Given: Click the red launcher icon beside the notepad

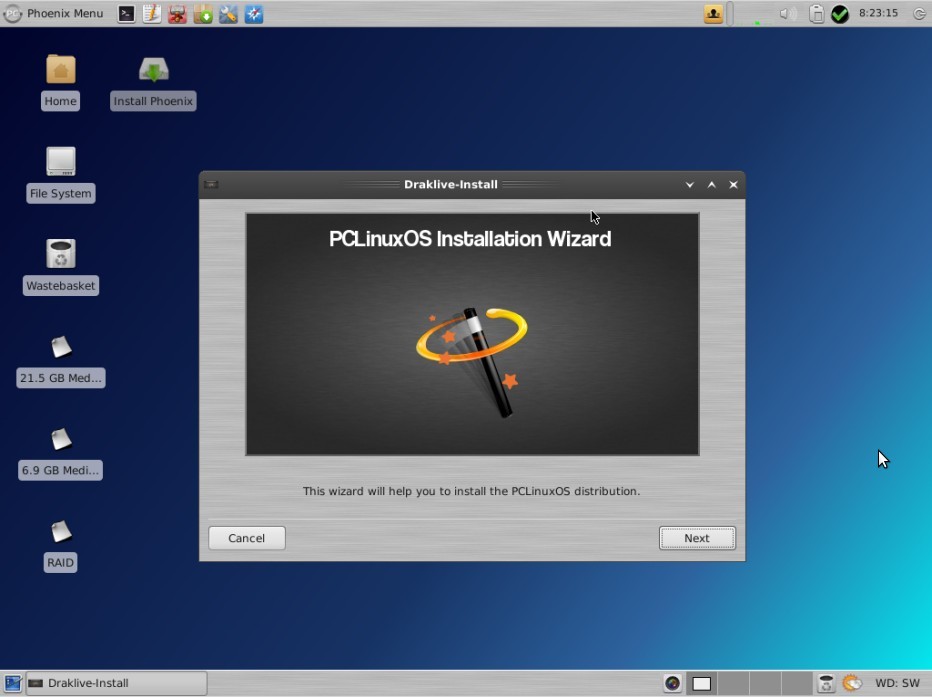Looking at the screenshot, I should [x=177, y=14].
